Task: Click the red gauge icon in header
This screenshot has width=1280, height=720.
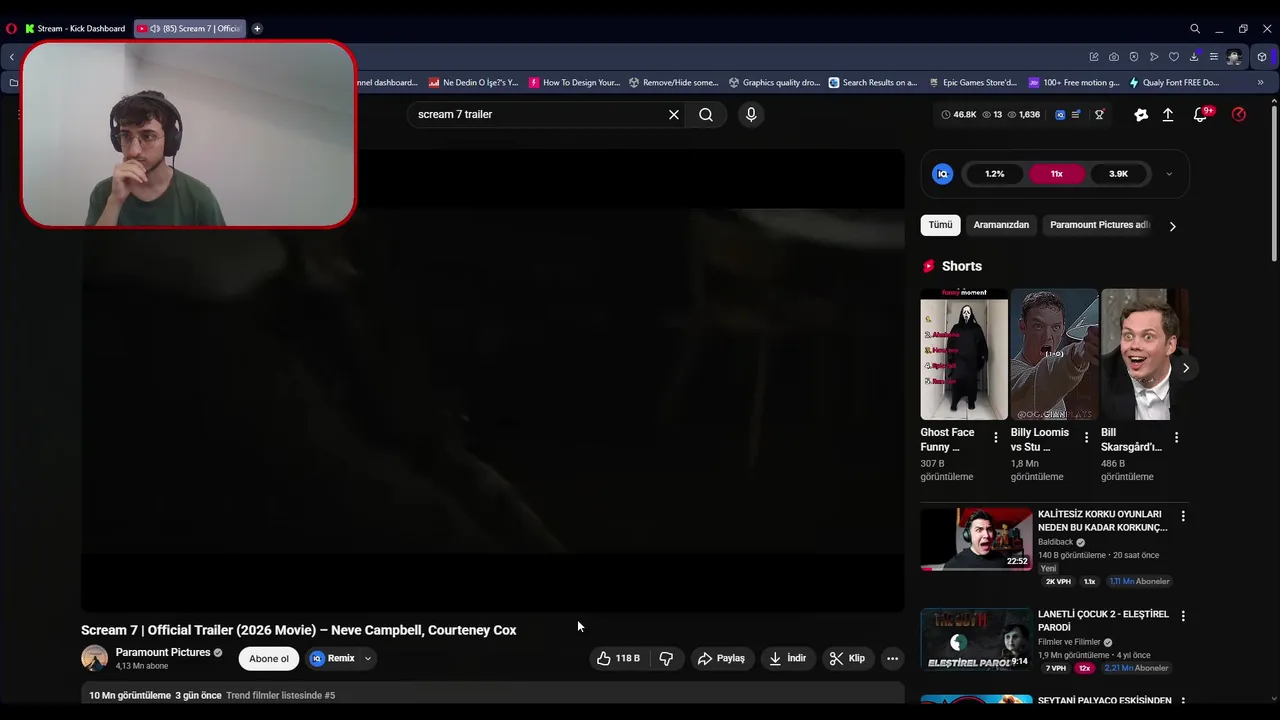Action: point(1239,115)
